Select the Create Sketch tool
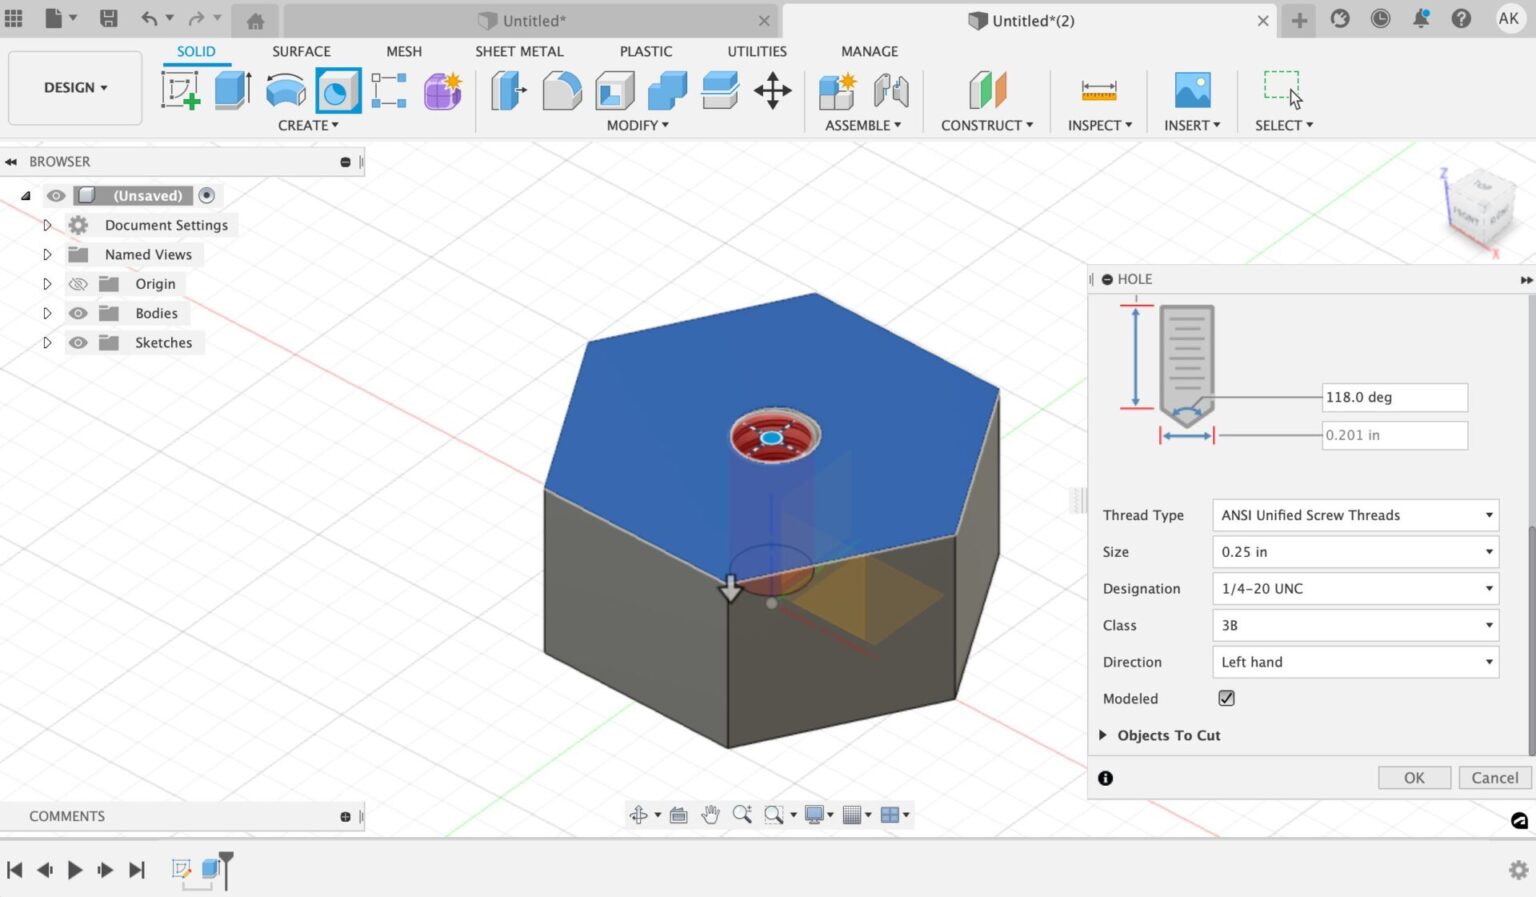 [181, 90]
